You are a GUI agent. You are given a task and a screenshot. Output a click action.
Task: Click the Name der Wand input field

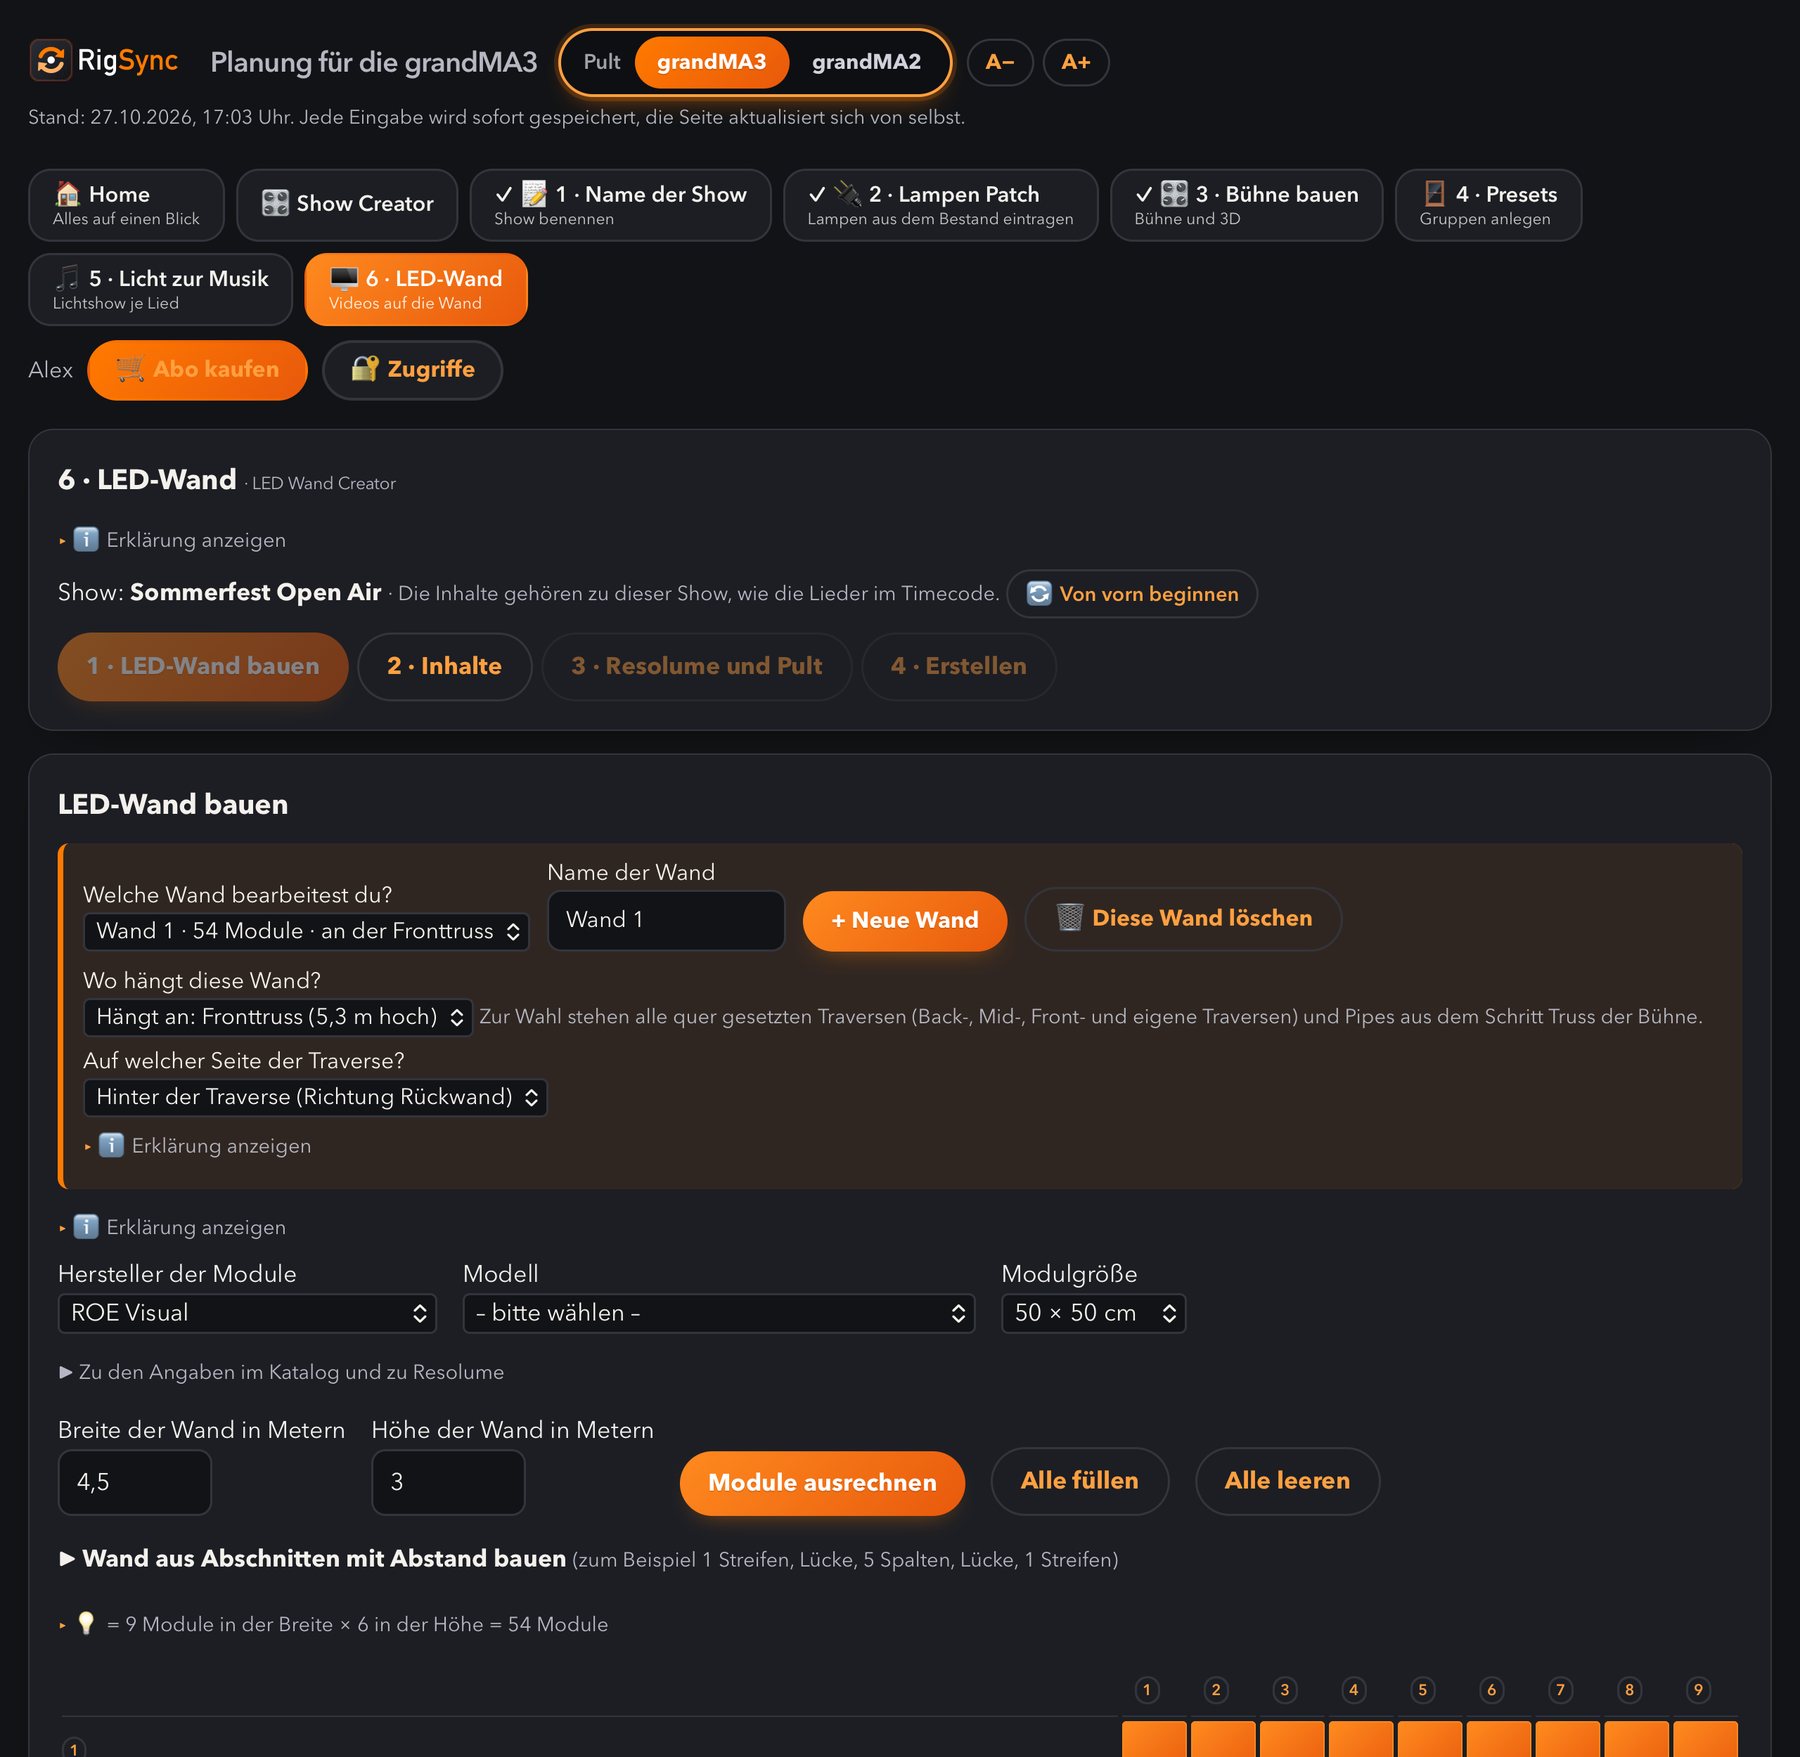coord(666,920)
